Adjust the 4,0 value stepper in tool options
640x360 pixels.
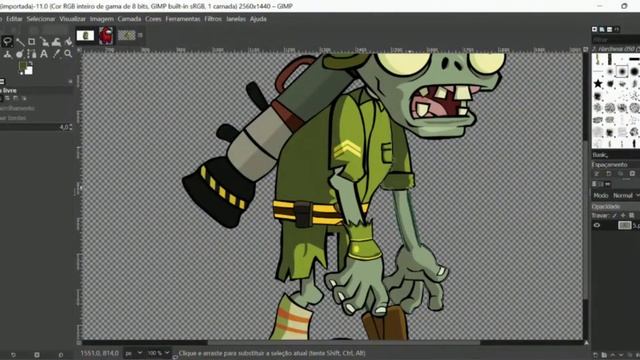pyautogui.click(x=71, y=127)
